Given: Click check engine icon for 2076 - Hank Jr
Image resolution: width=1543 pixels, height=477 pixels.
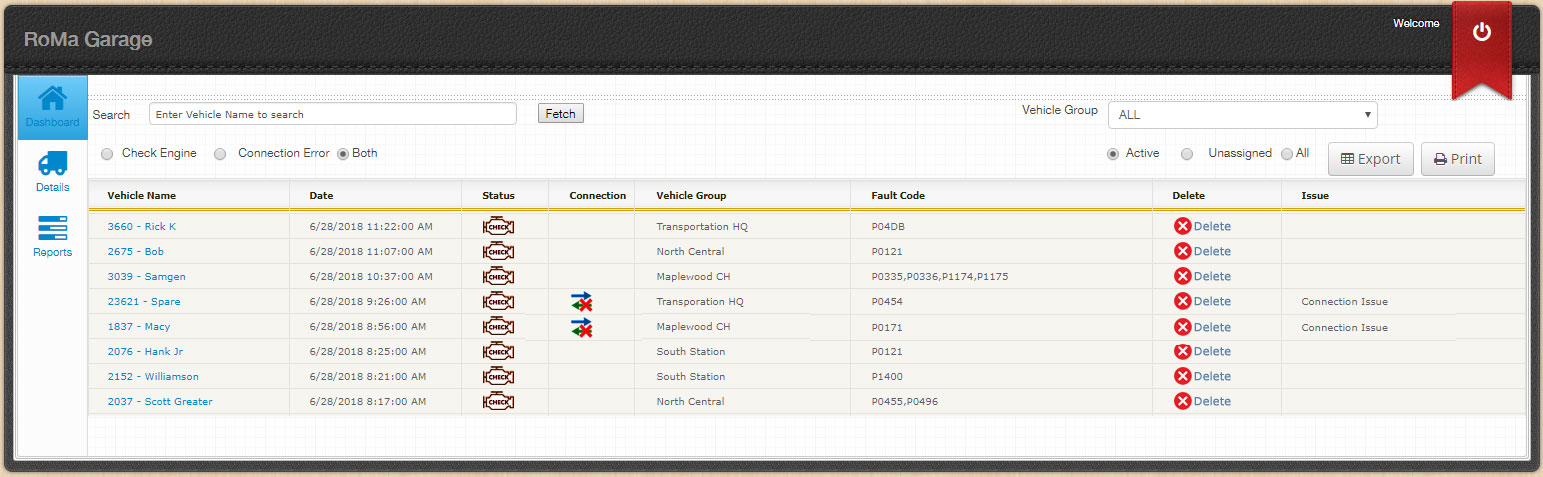Looking at the screenshot, I should [498, 351].
